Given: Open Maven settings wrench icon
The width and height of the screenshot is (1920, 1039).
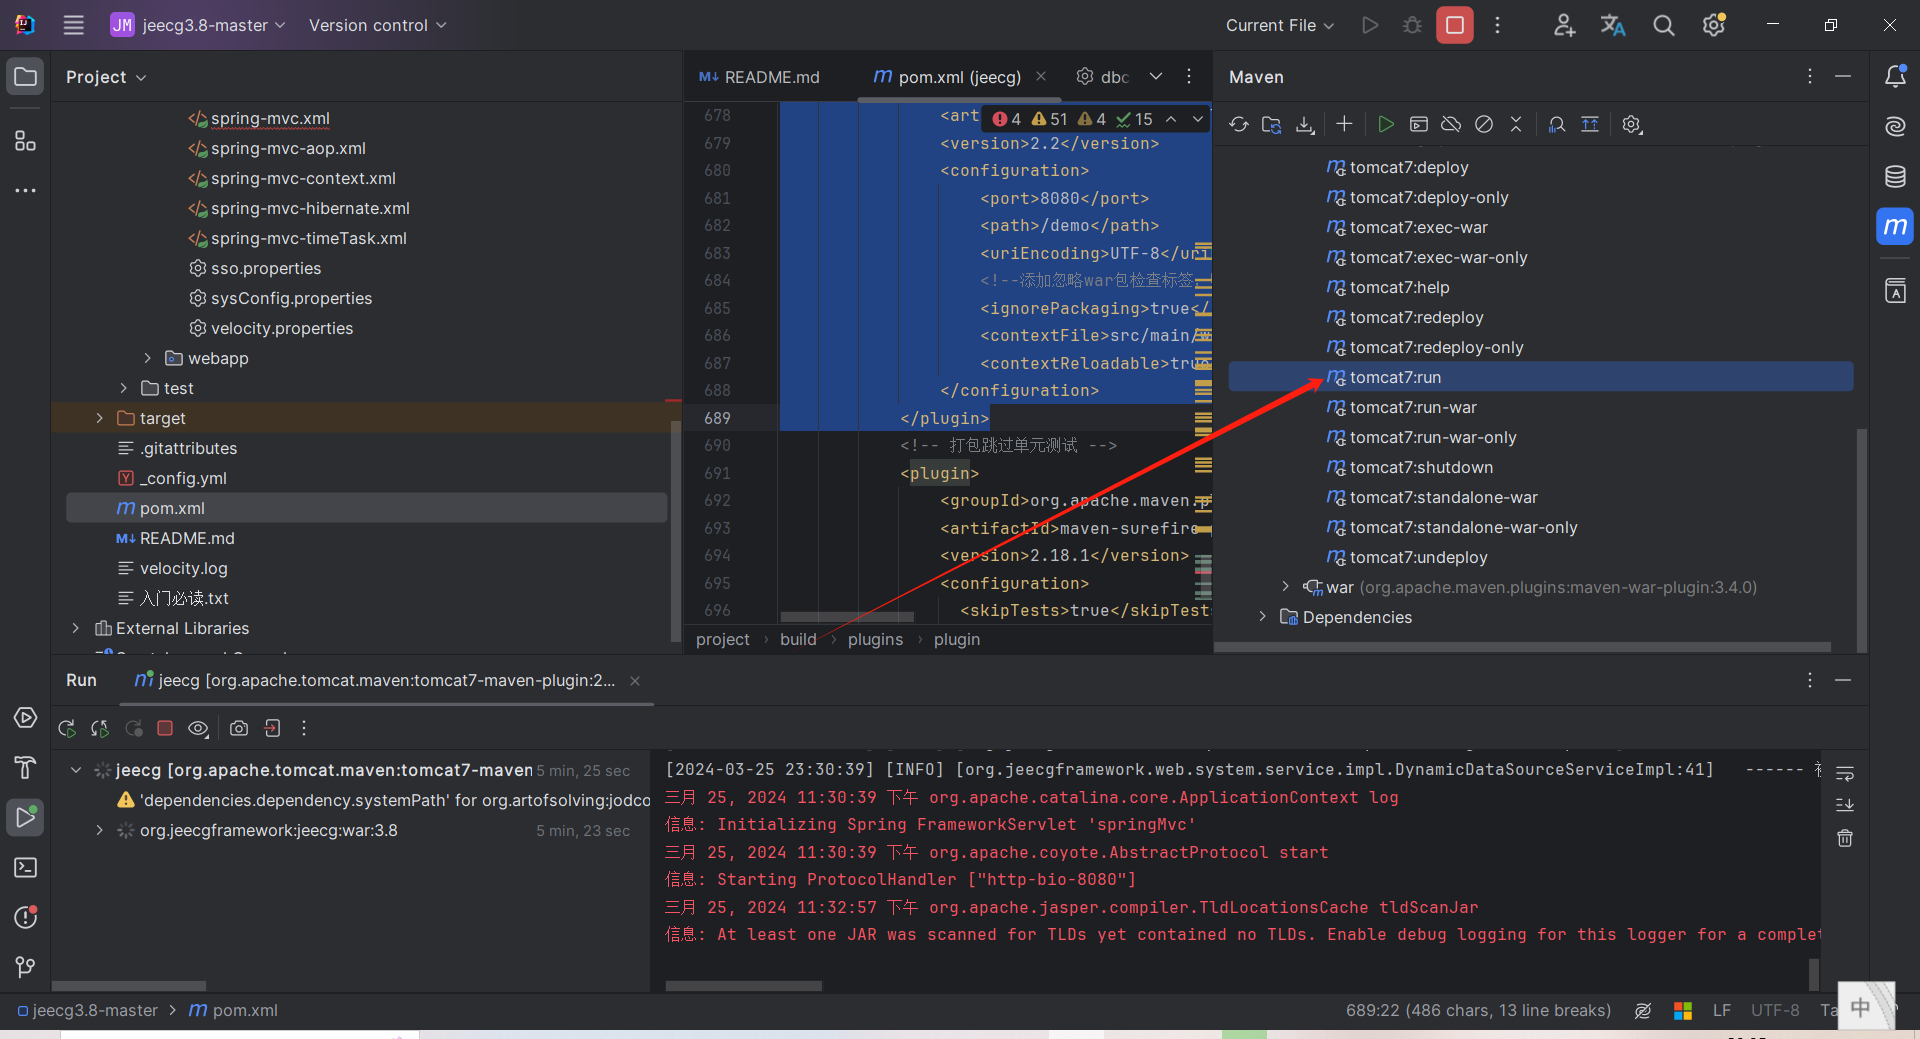Looking at the screenshot, I should point(1632,124).
